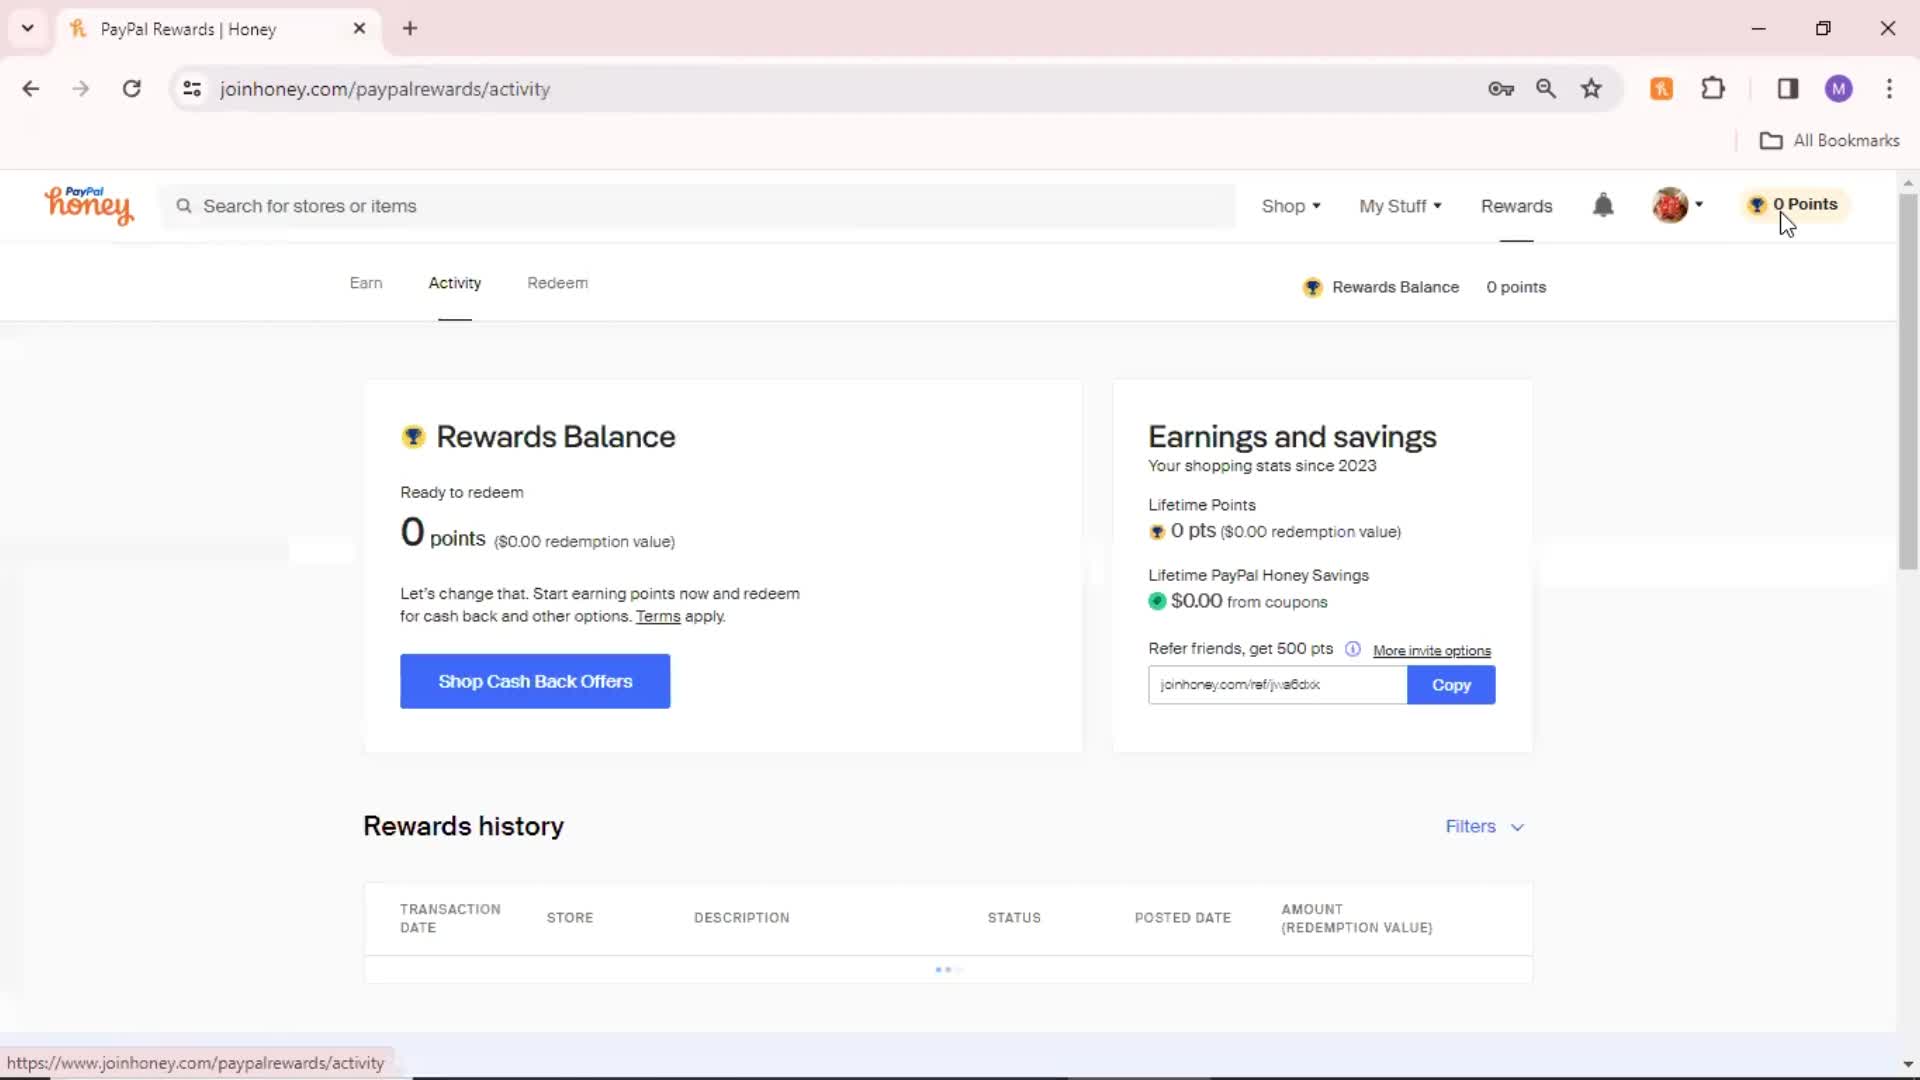This screenshot has width=1920, height=1080.
Task: Open the Chrome profile M avatar
Action: click(1838, 89)
